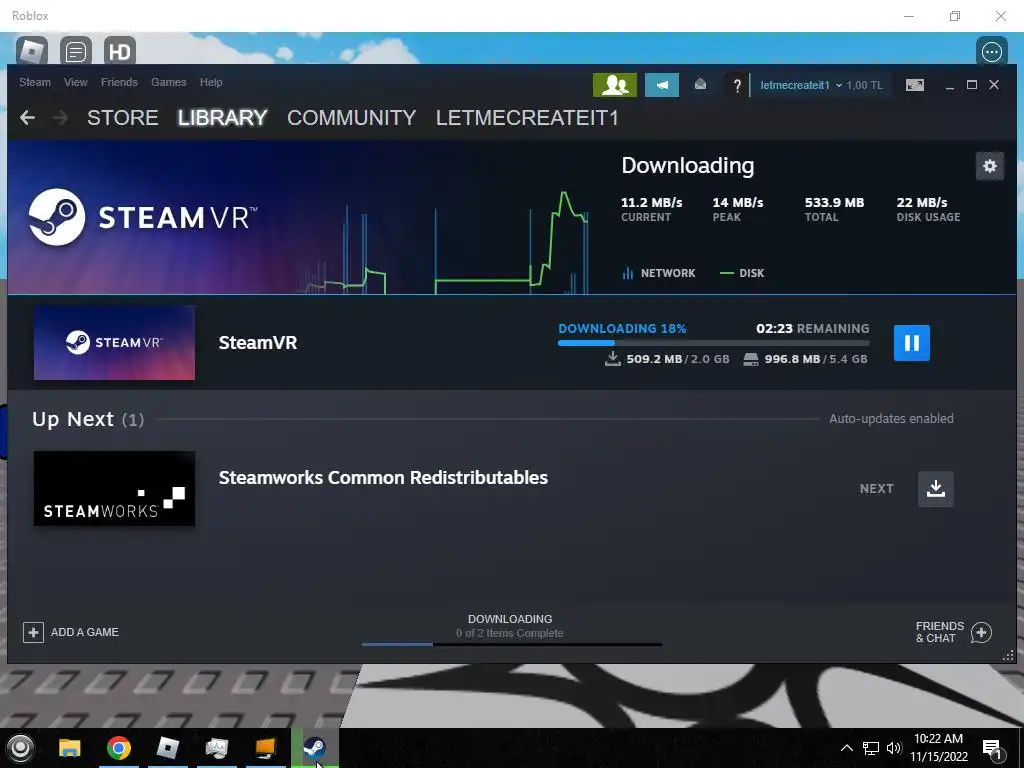Click the Steam window resize grip
The height and width of the screenshot is (768, 1024).
click(1008, 655)
